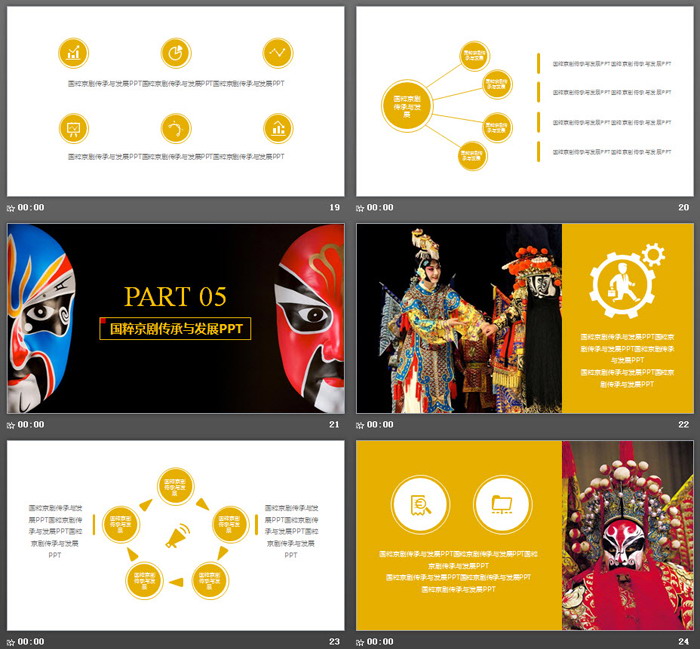Image resolution: width=700 pixels, height=649 pixels.
Task: Select the PART 05 title slide thumbnail
Action: 175,318
